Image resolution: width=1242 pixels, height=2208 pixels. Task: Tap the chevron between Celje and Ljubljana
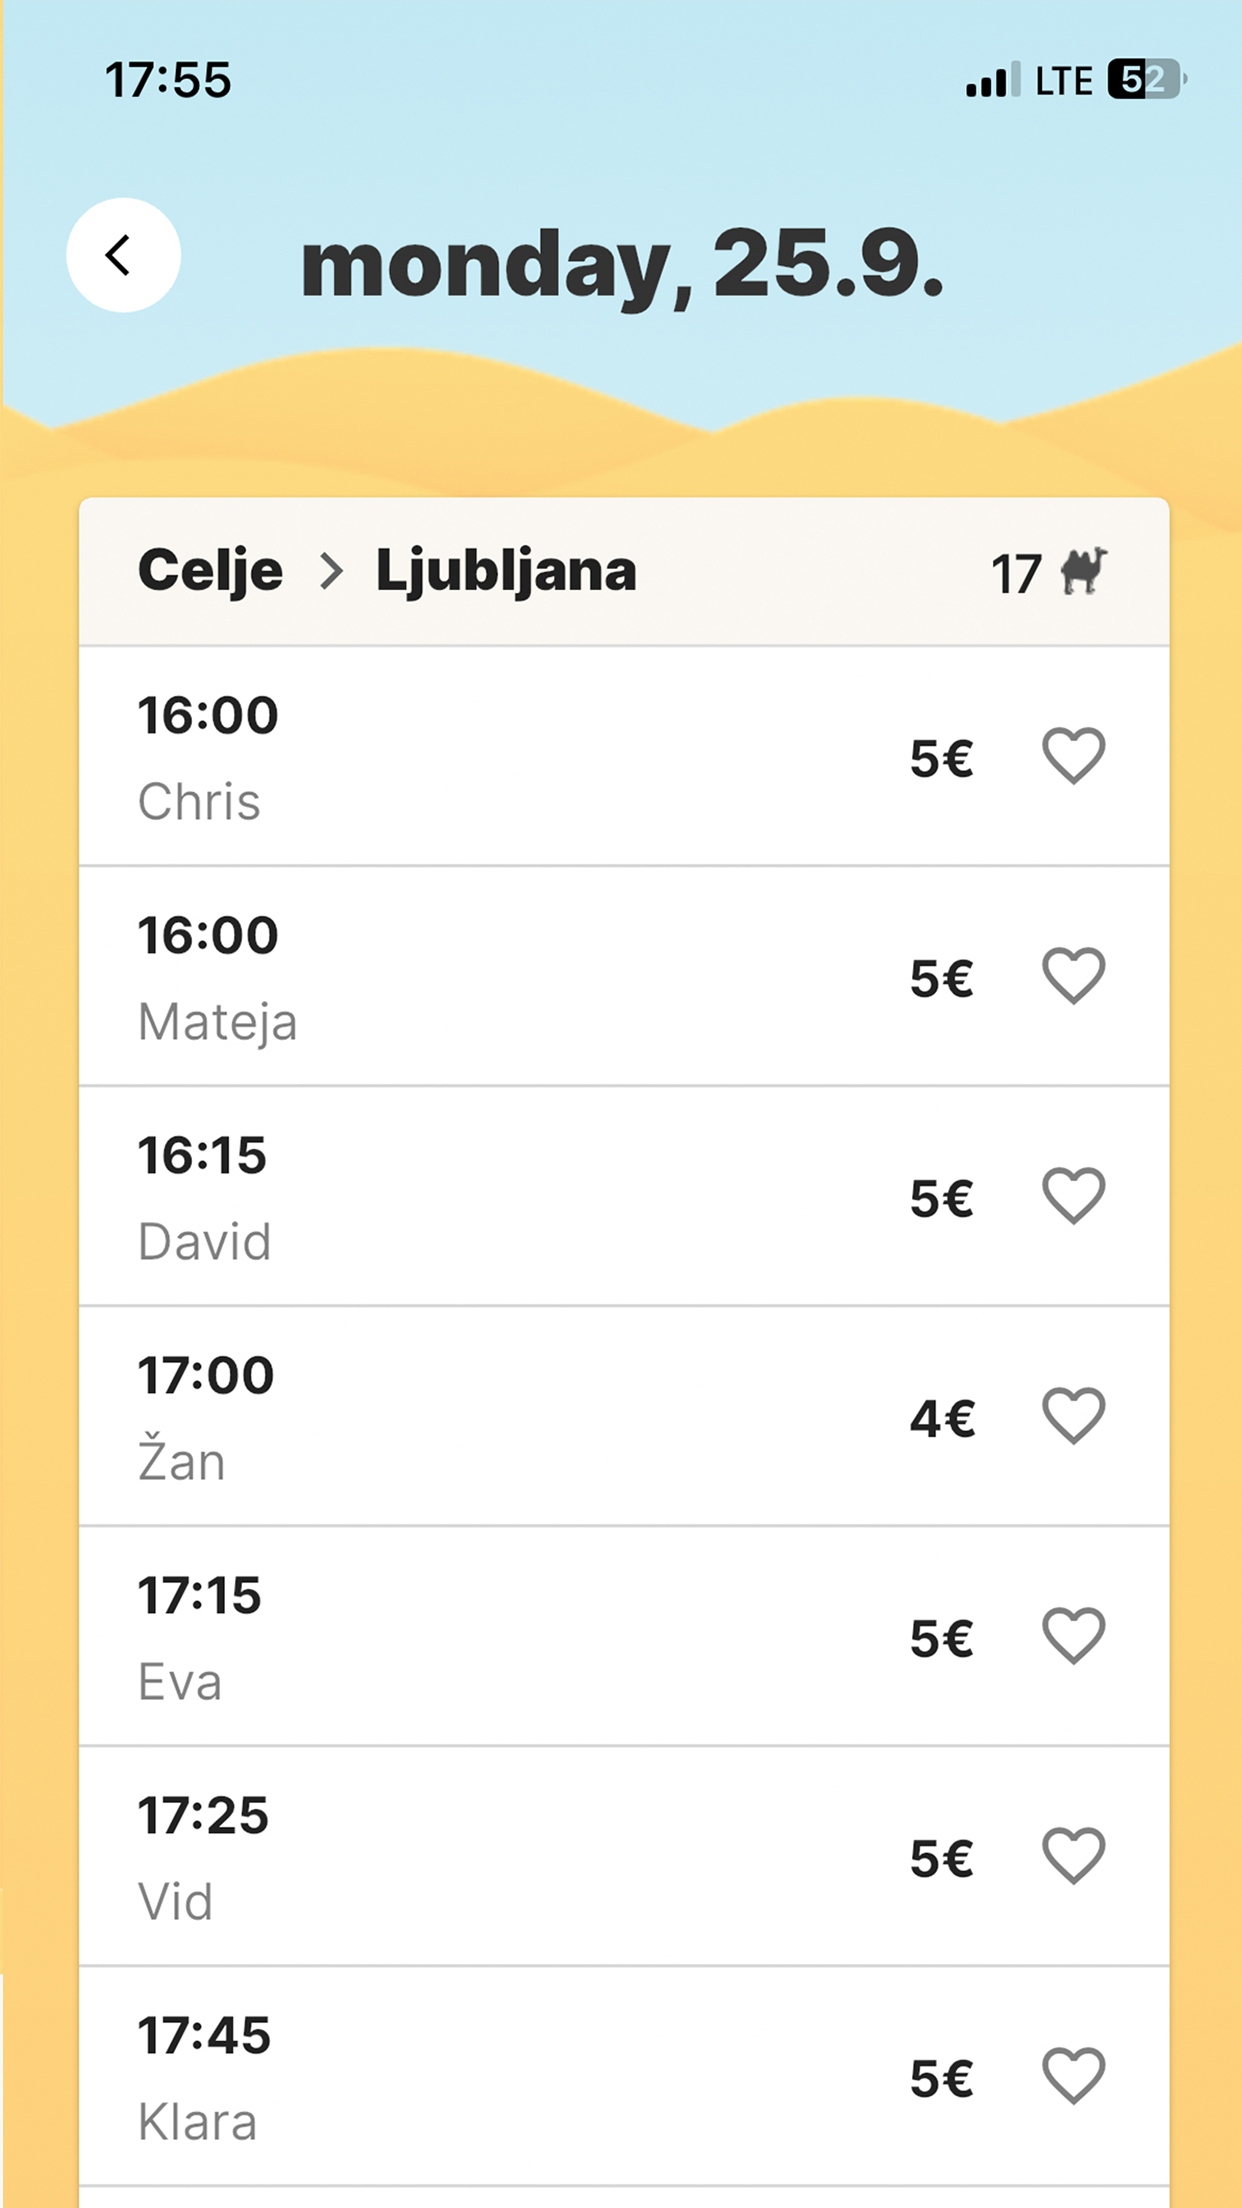point(331,571)
